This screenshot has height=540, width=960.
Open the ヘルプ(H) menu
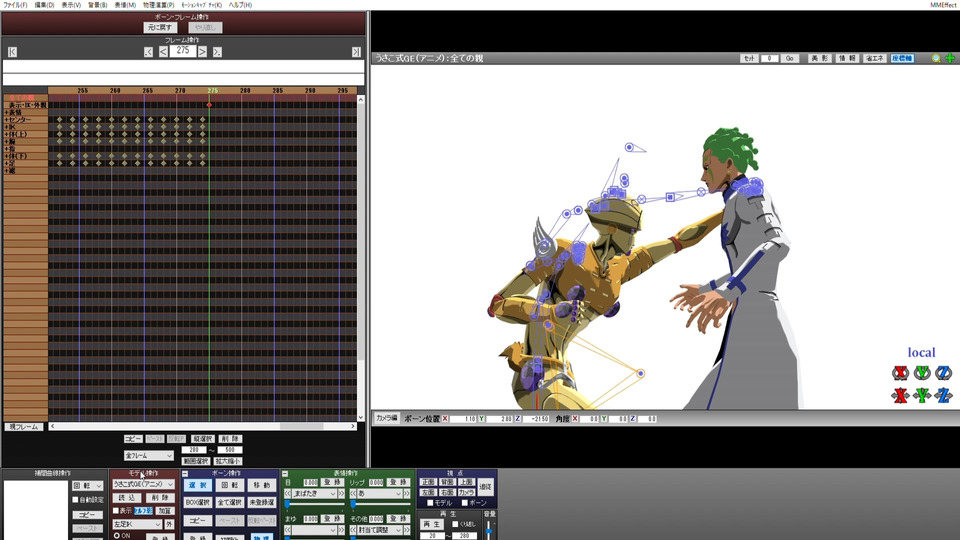[241, 5]
